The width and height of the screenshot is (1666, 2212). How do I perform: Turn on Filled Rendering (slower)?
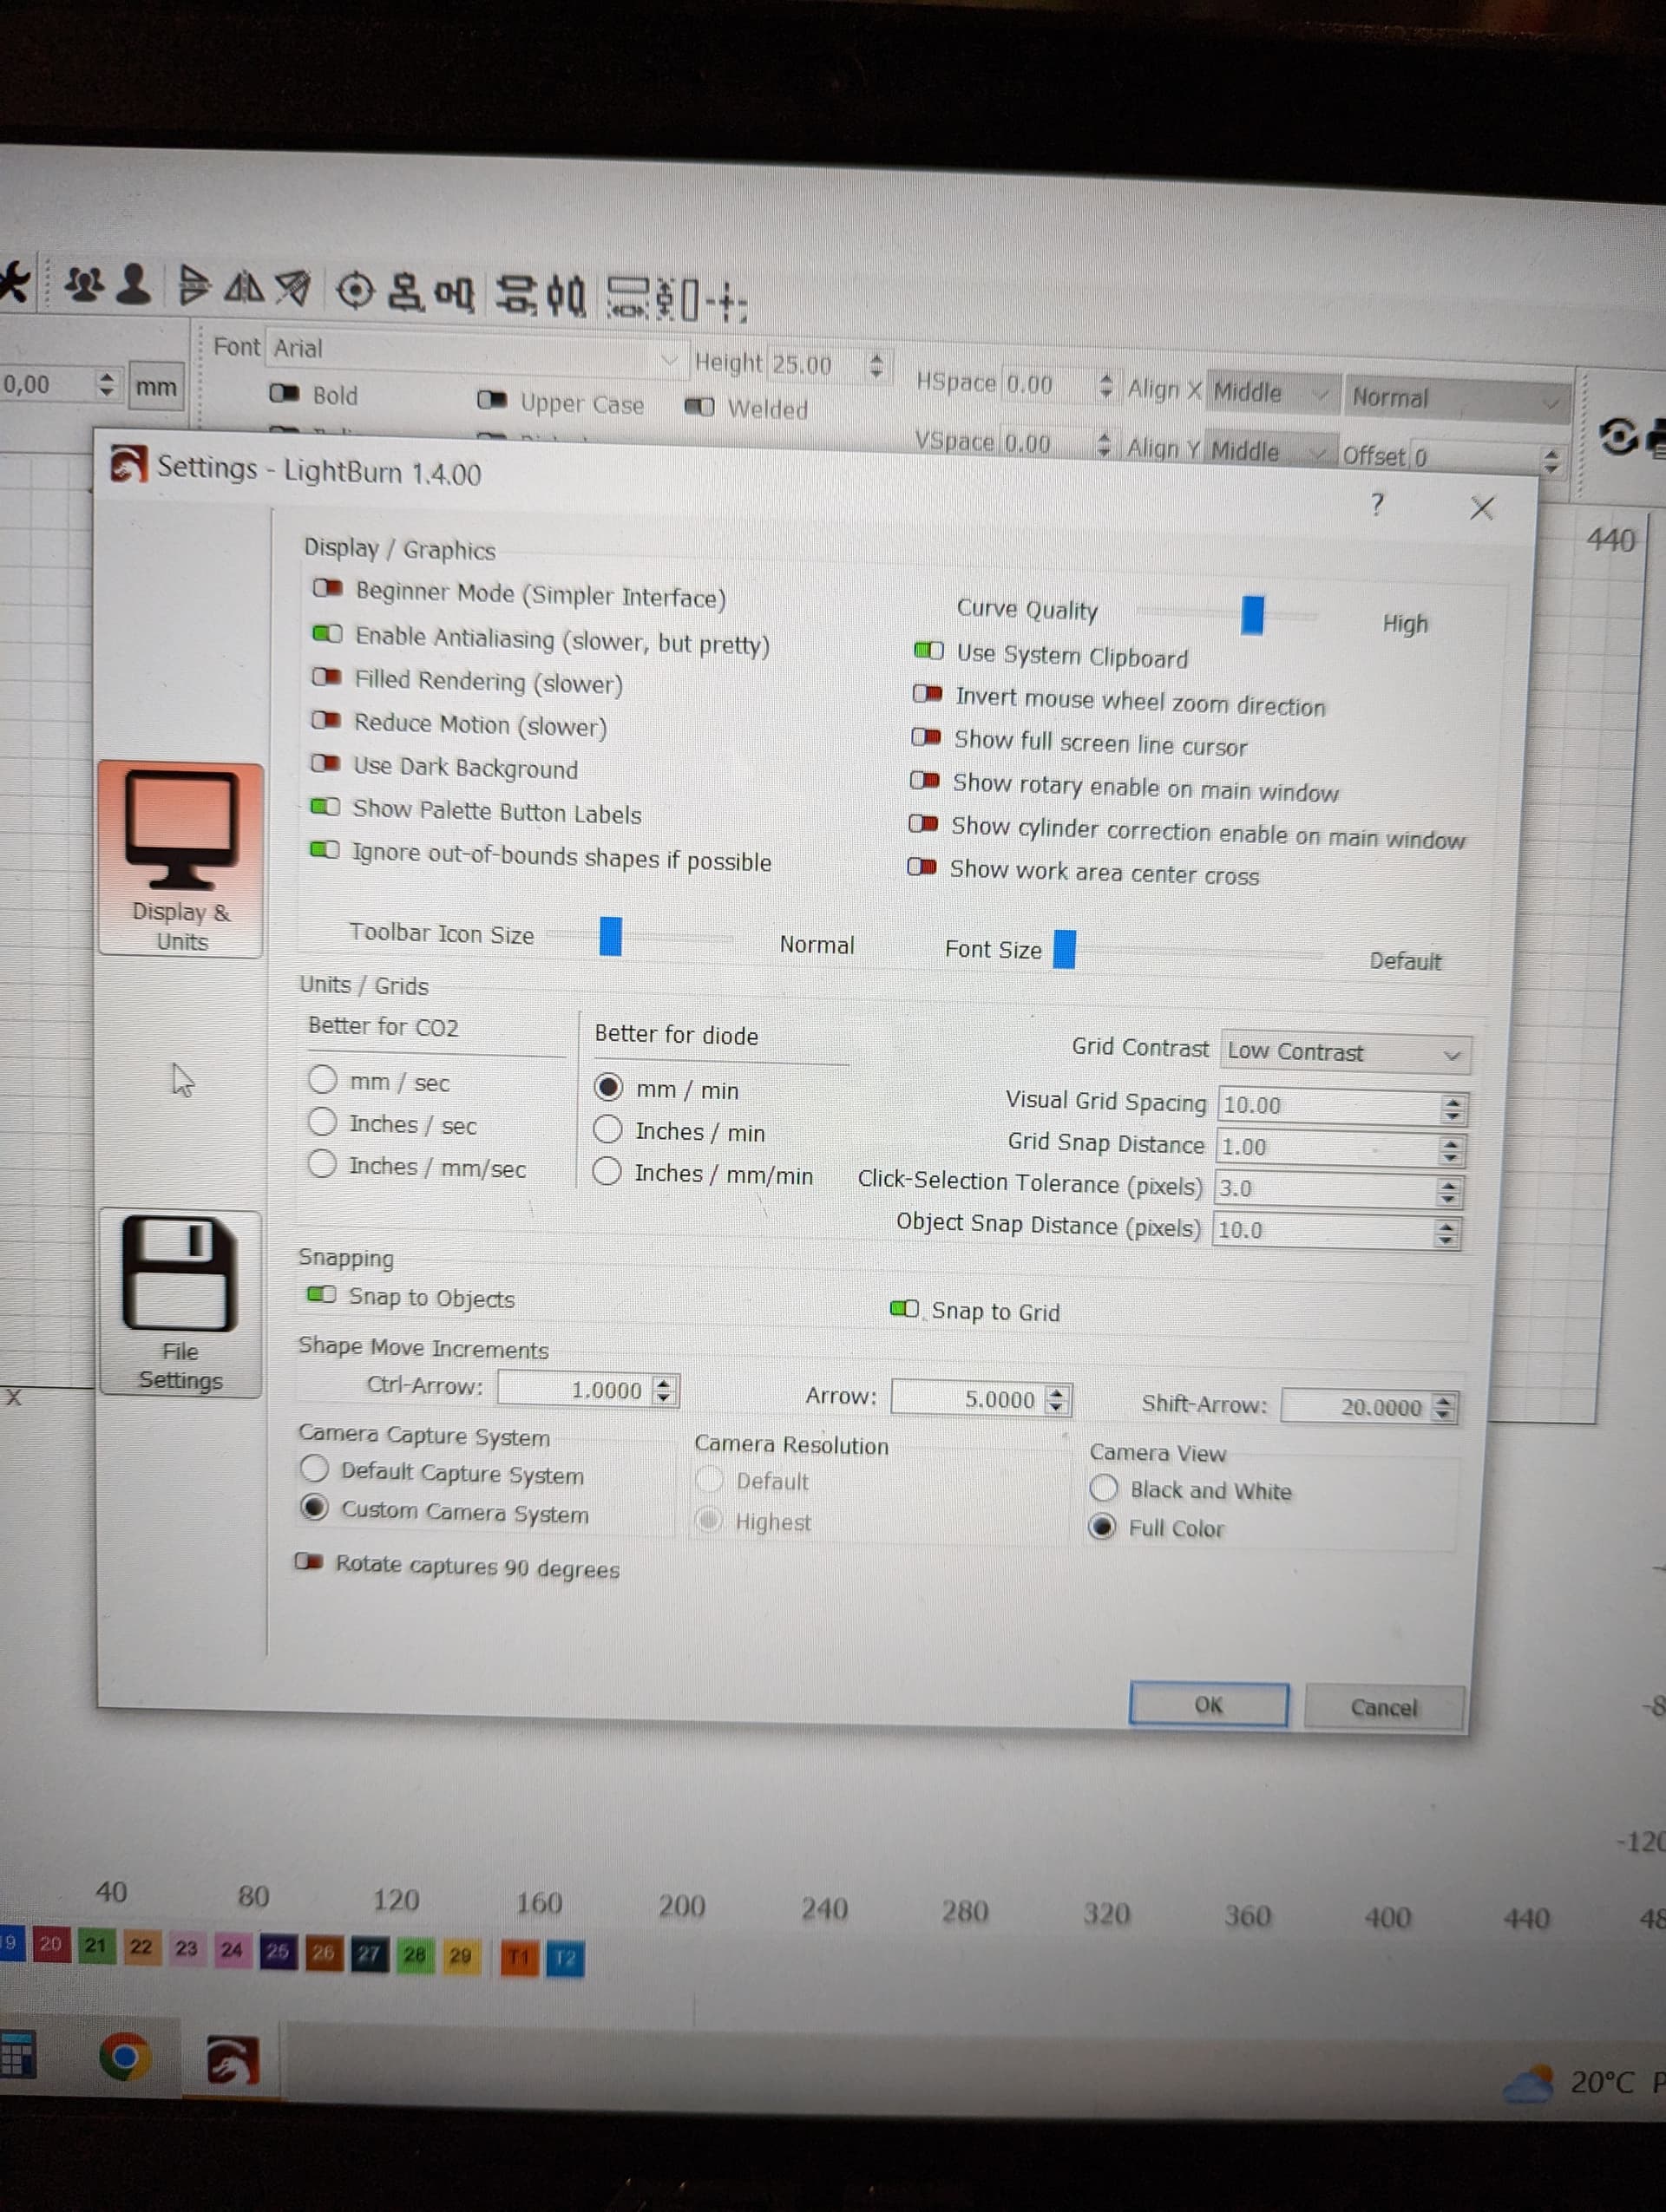click(x=326, y=677)
